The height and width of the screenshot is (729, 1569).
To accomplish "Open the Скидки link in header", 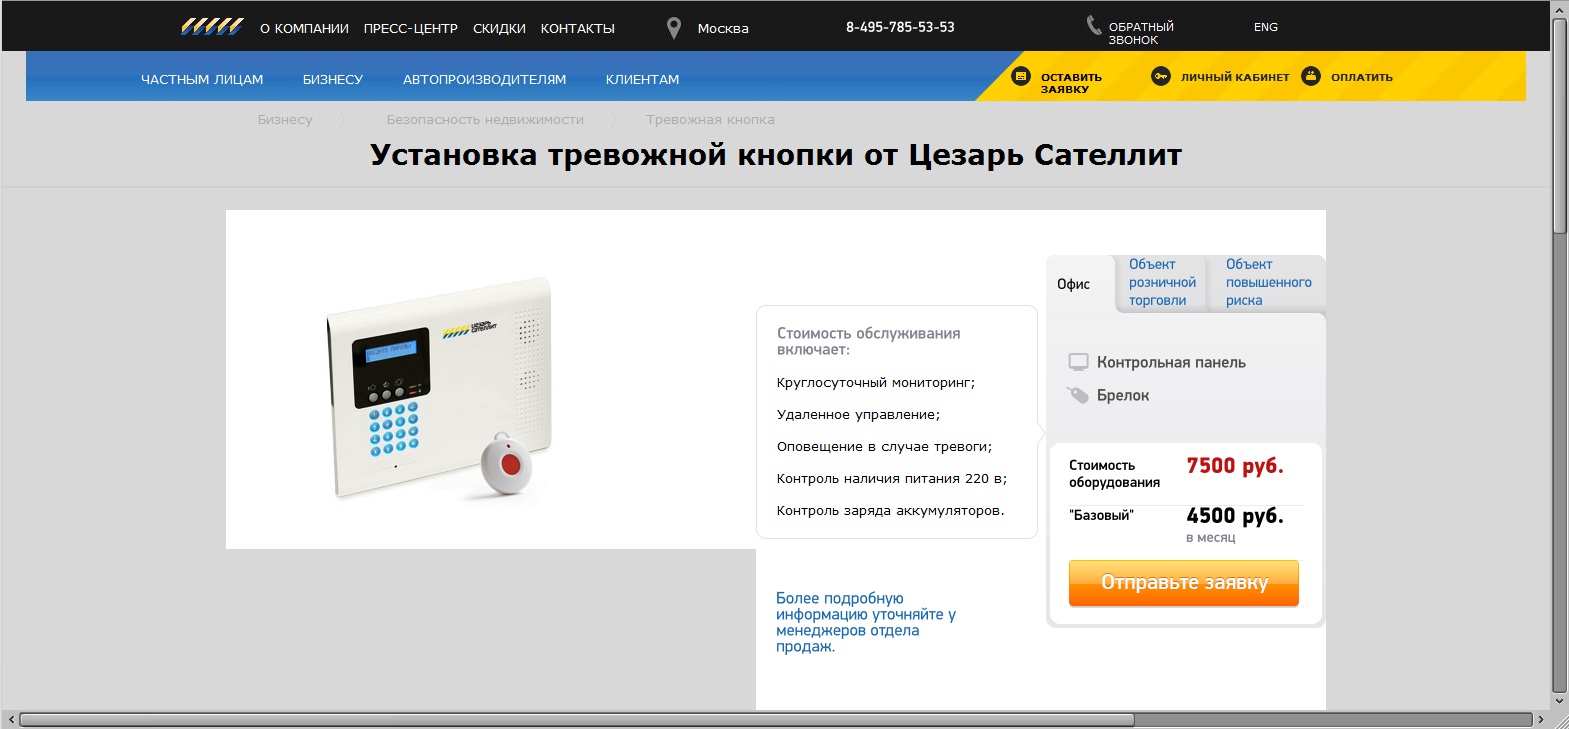I will [499, 28].
